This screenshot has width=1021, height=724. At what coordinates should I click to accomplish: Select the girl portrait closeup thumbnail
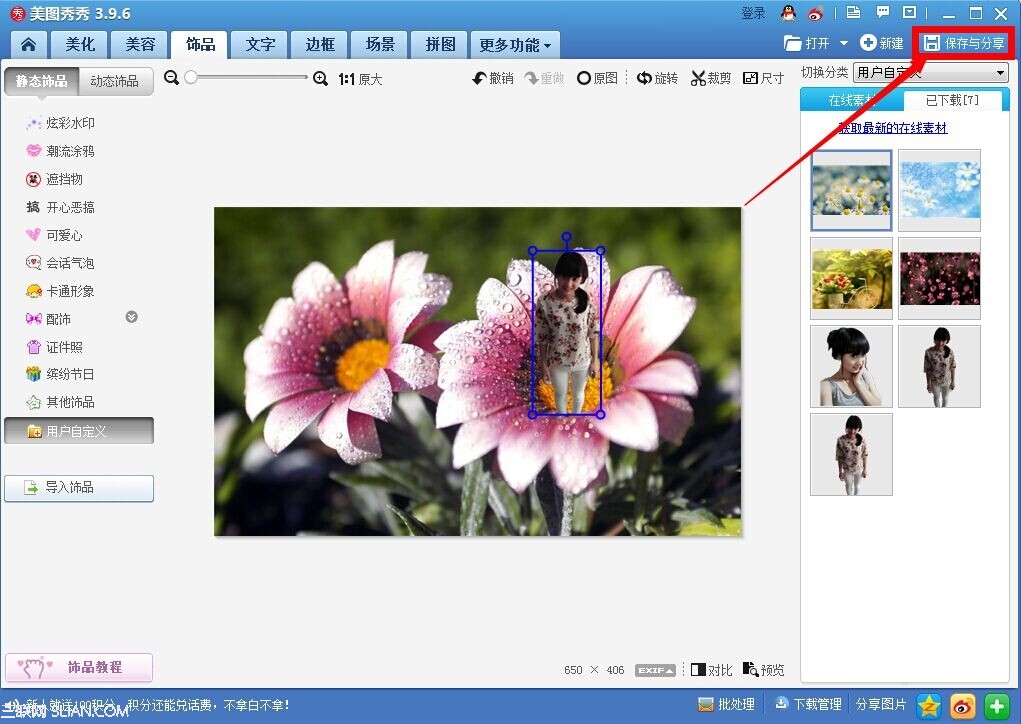851,367
